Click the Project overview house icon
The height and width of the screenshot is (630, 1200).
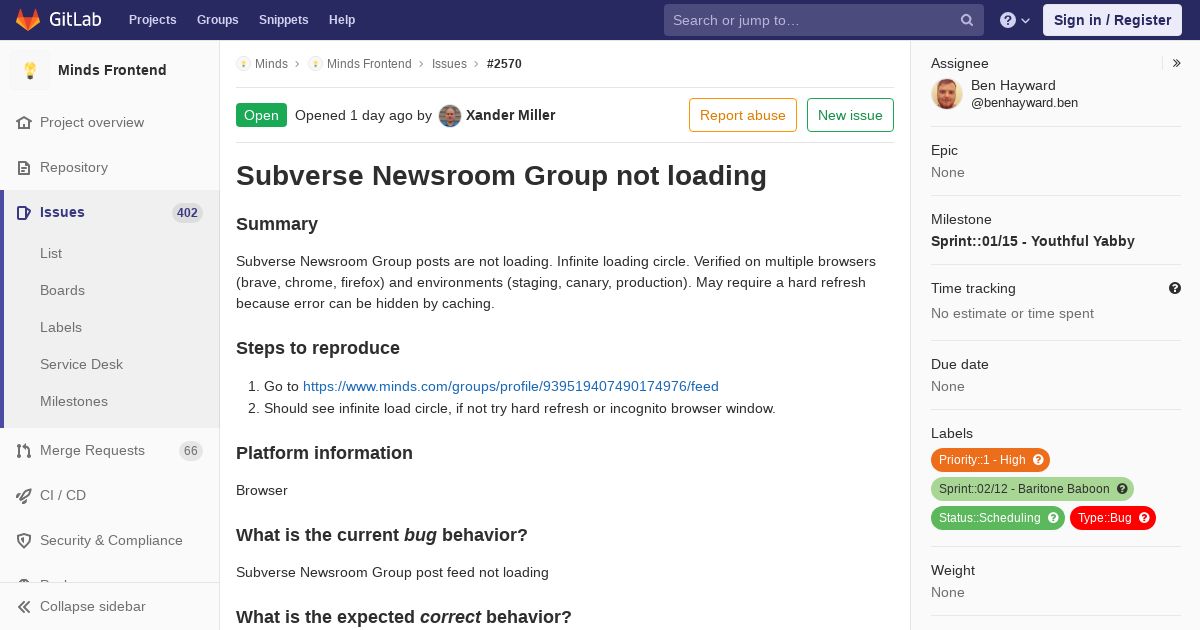tap(24, 122)
